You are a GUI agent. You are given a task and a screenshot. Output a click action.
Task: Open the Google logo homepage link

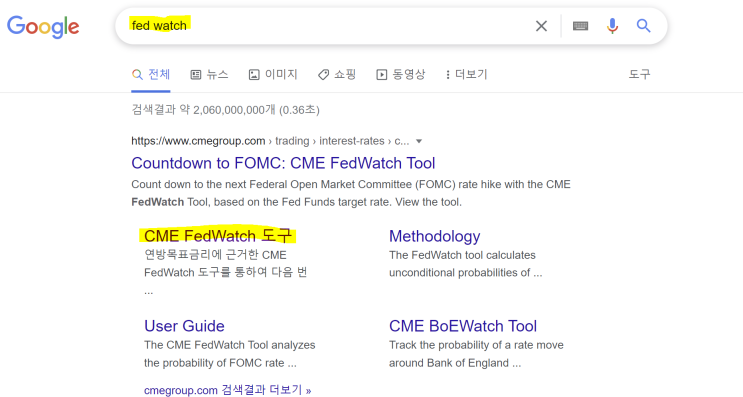click(x=43, y=27)
